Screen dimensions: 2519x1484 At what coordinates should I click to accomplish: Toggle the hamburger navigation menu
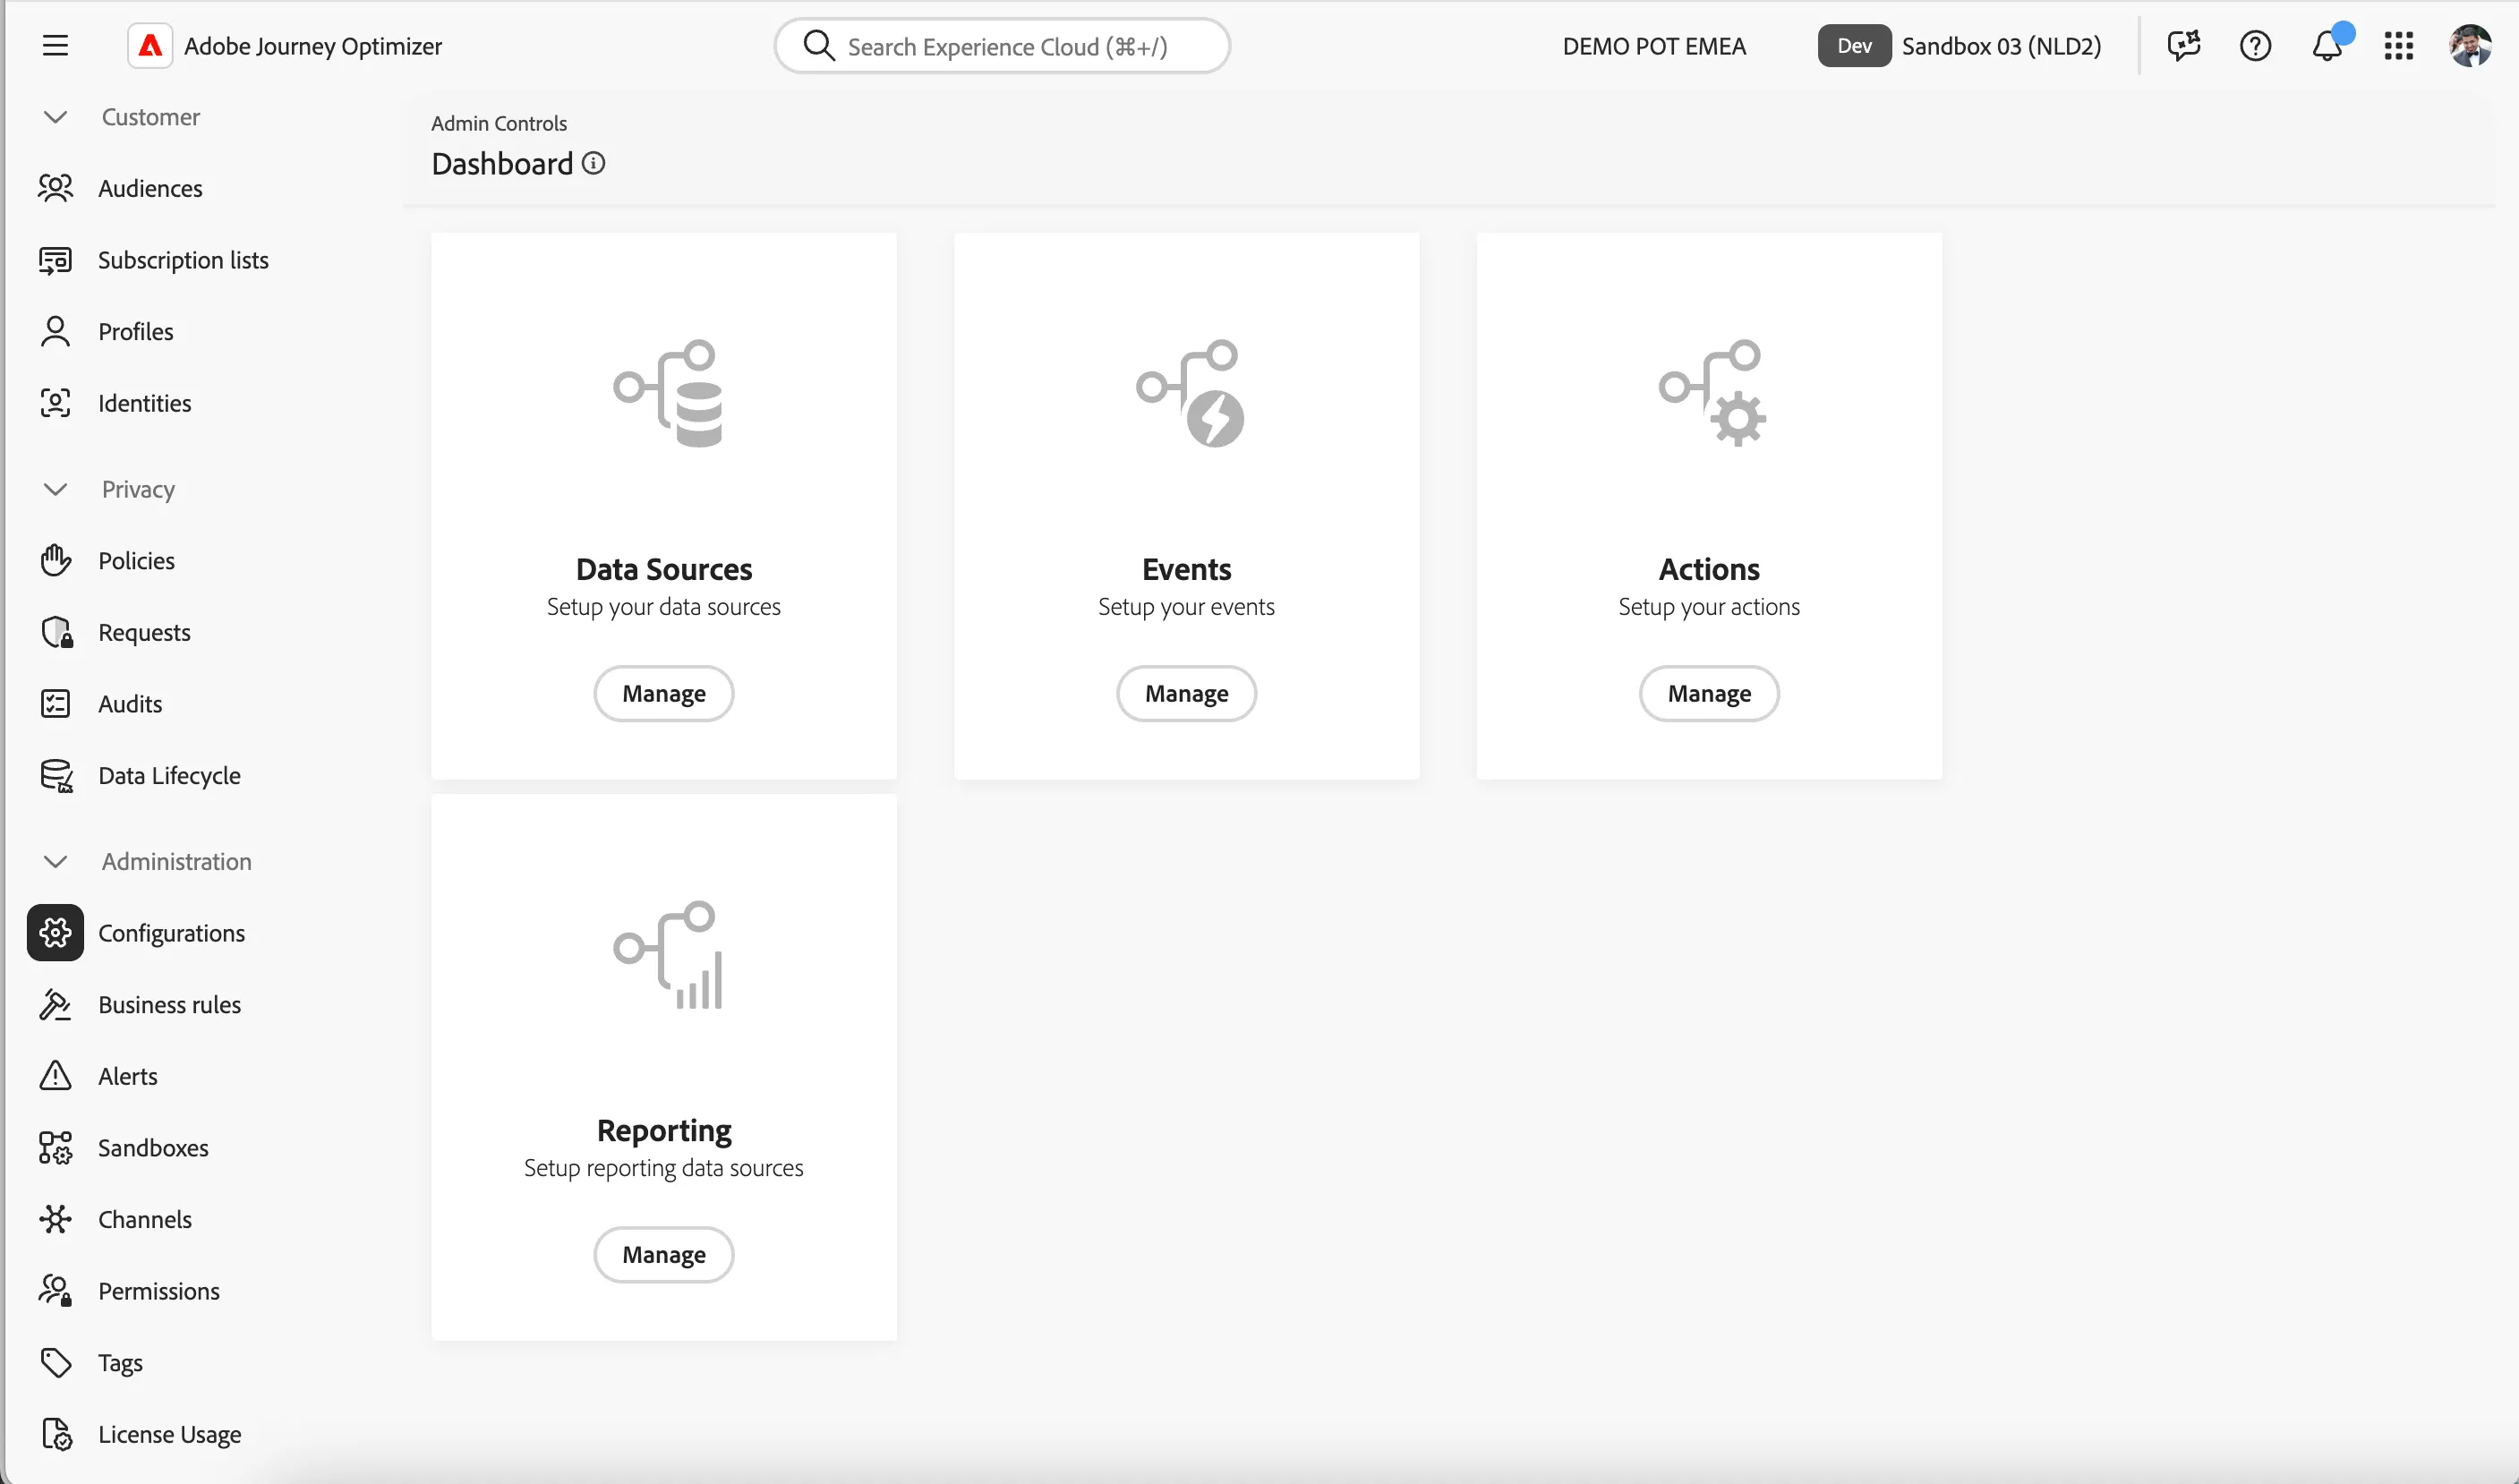pyautogui.click(x=55, y=46)
